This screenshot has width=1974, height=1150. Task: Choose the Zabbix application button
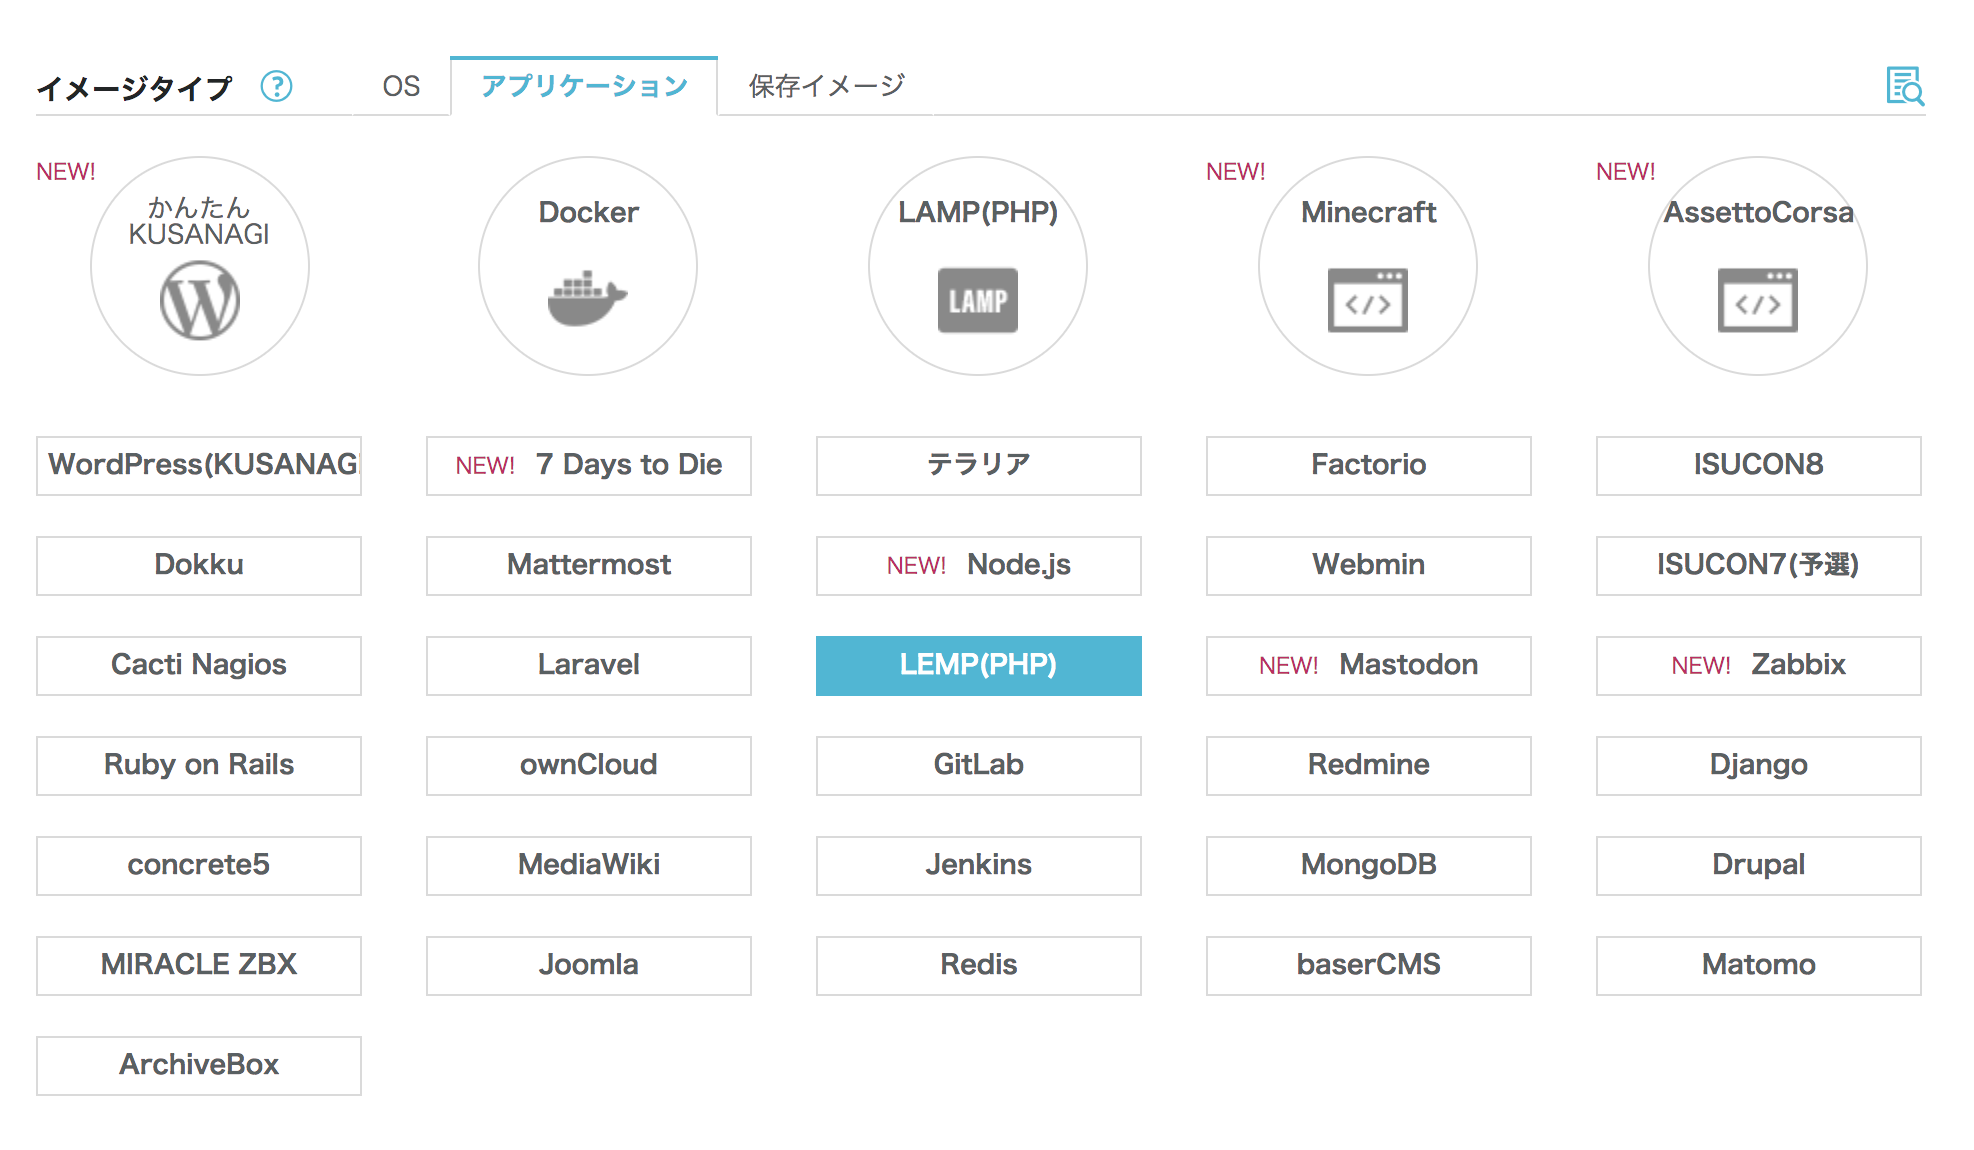coord(1758,665)
